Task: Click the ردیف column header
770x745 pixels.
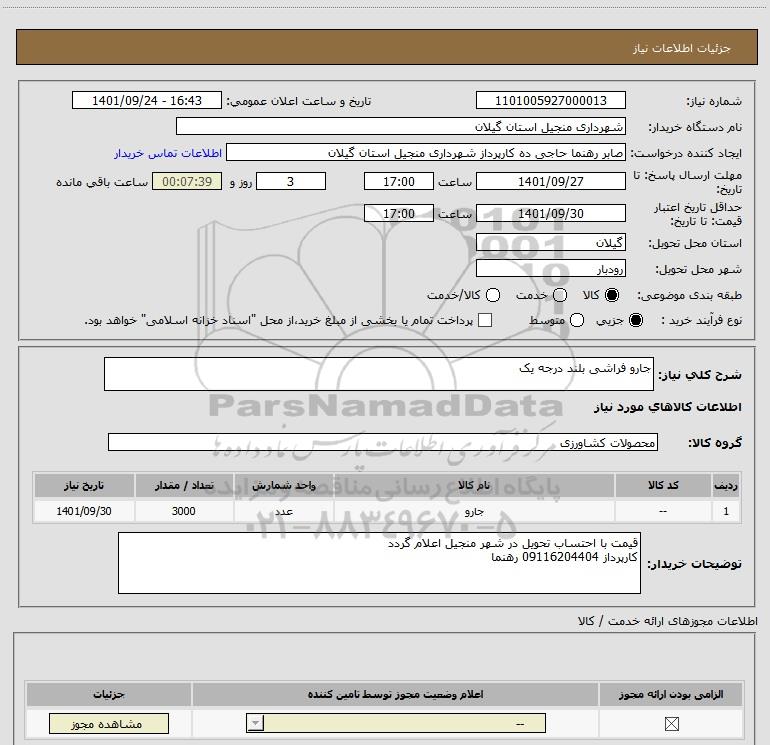Action: tap(726, 486)
